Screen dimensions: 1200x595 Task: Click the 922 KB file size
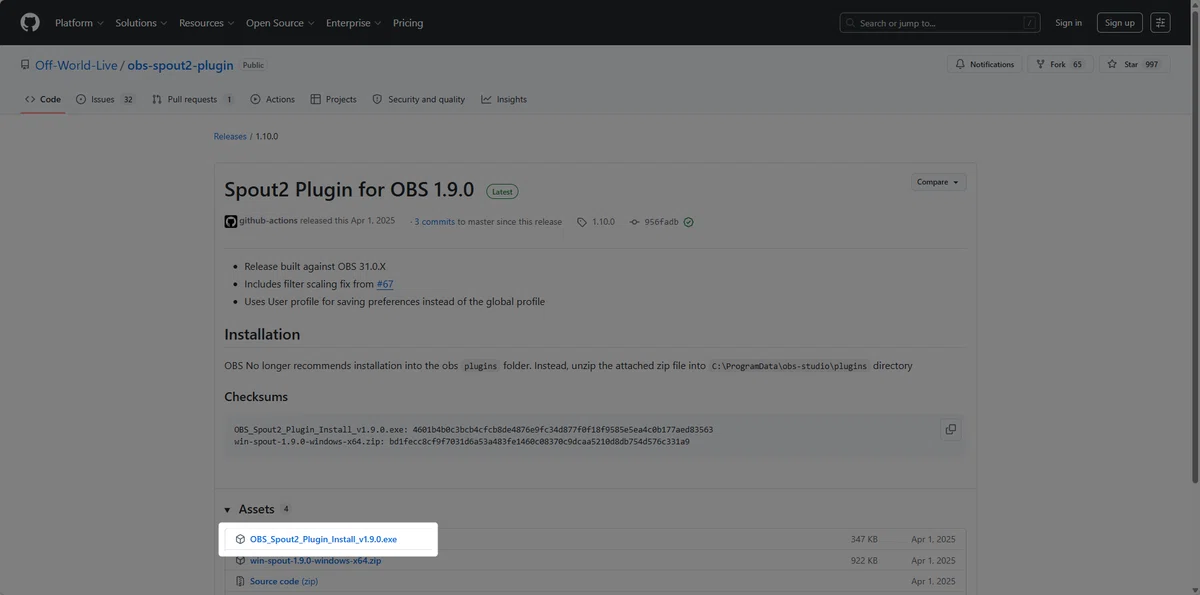864,561
